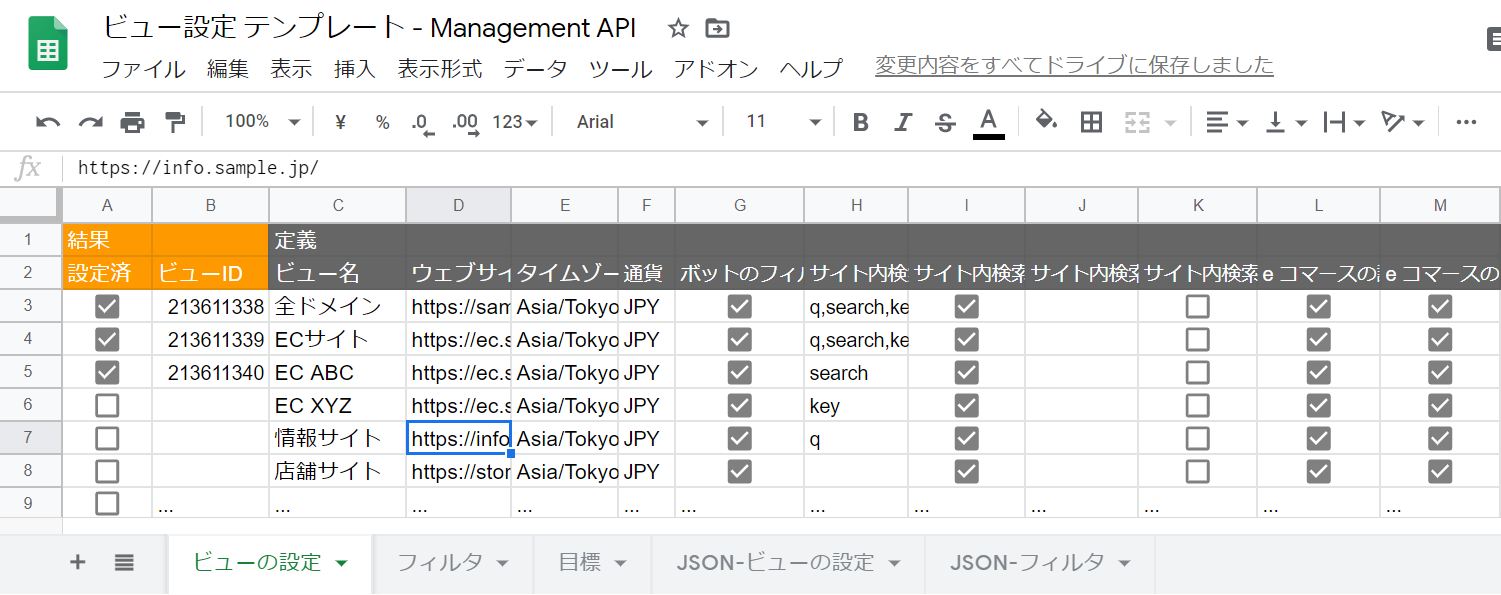This screenshot has width=1501, height=595.
Task: Increase decimal places
Action: point(465,123)
